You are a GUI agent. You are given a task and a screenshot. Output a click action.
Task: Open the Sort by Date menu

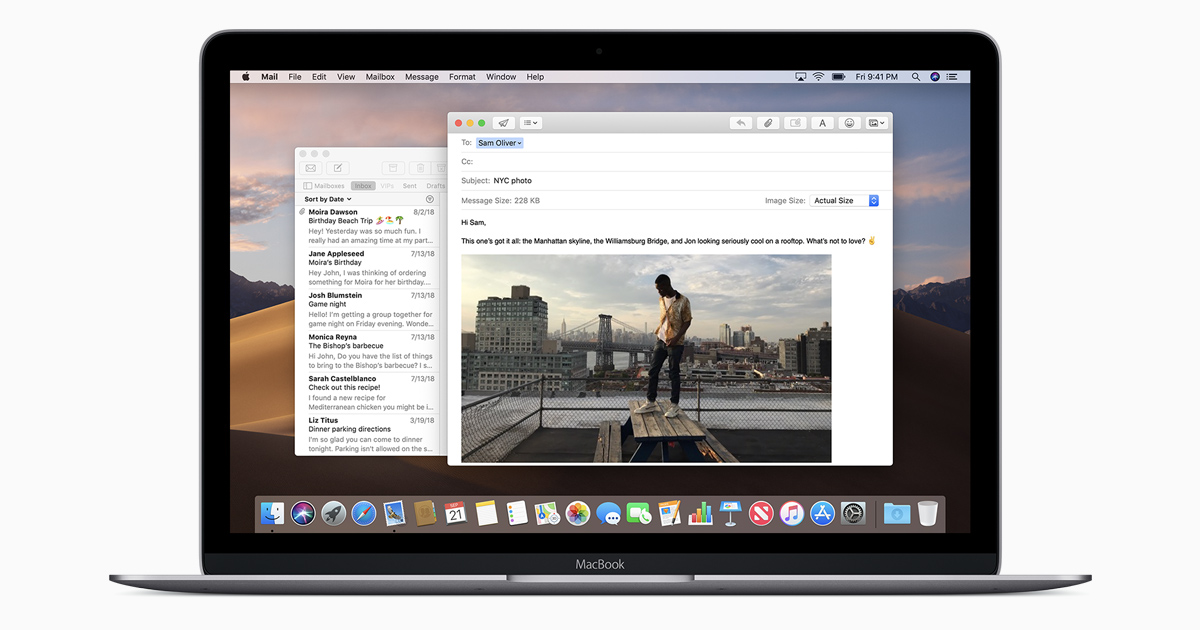pos(324,199)
